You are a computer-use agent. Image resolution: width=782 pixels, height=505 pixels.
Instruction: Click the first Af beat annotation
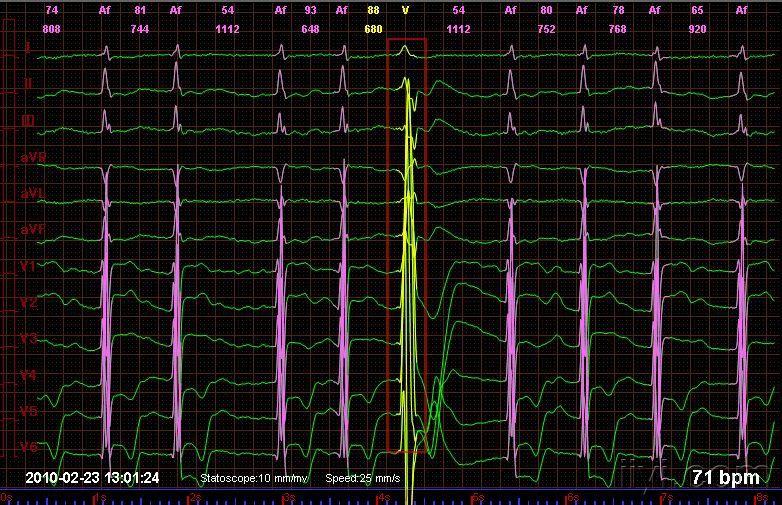click(x=106, y=10)
